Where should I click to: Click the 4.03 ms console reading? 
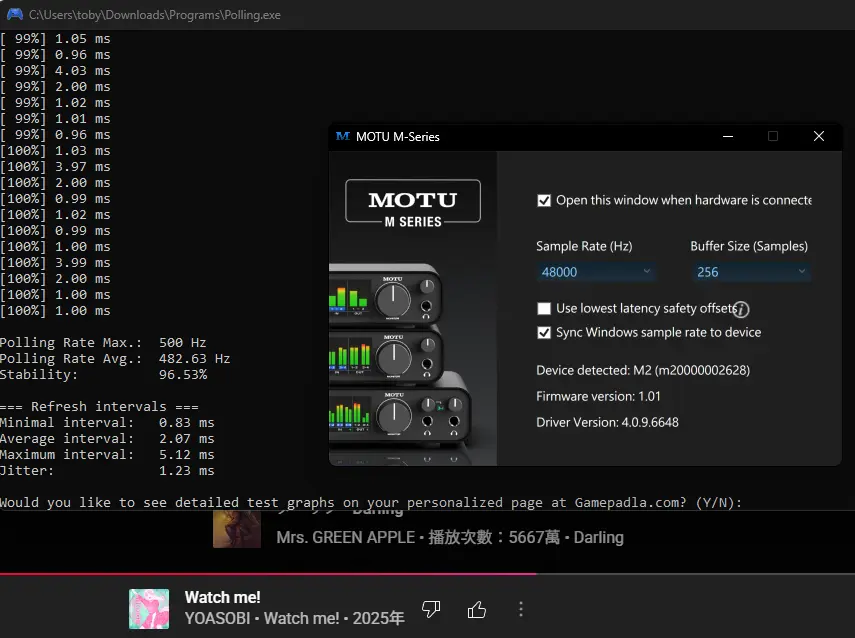82,71
